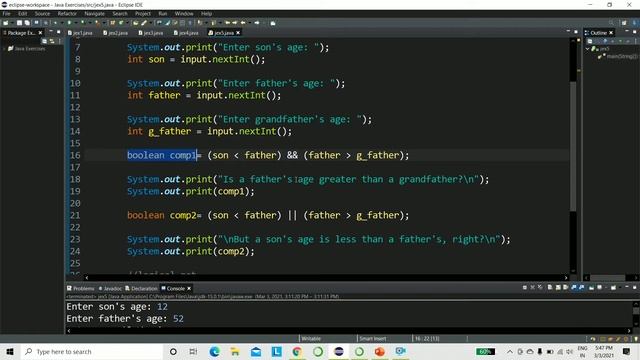
Task: Open the New Java Class dropdown arrow
Action: [x=127, y=23]
